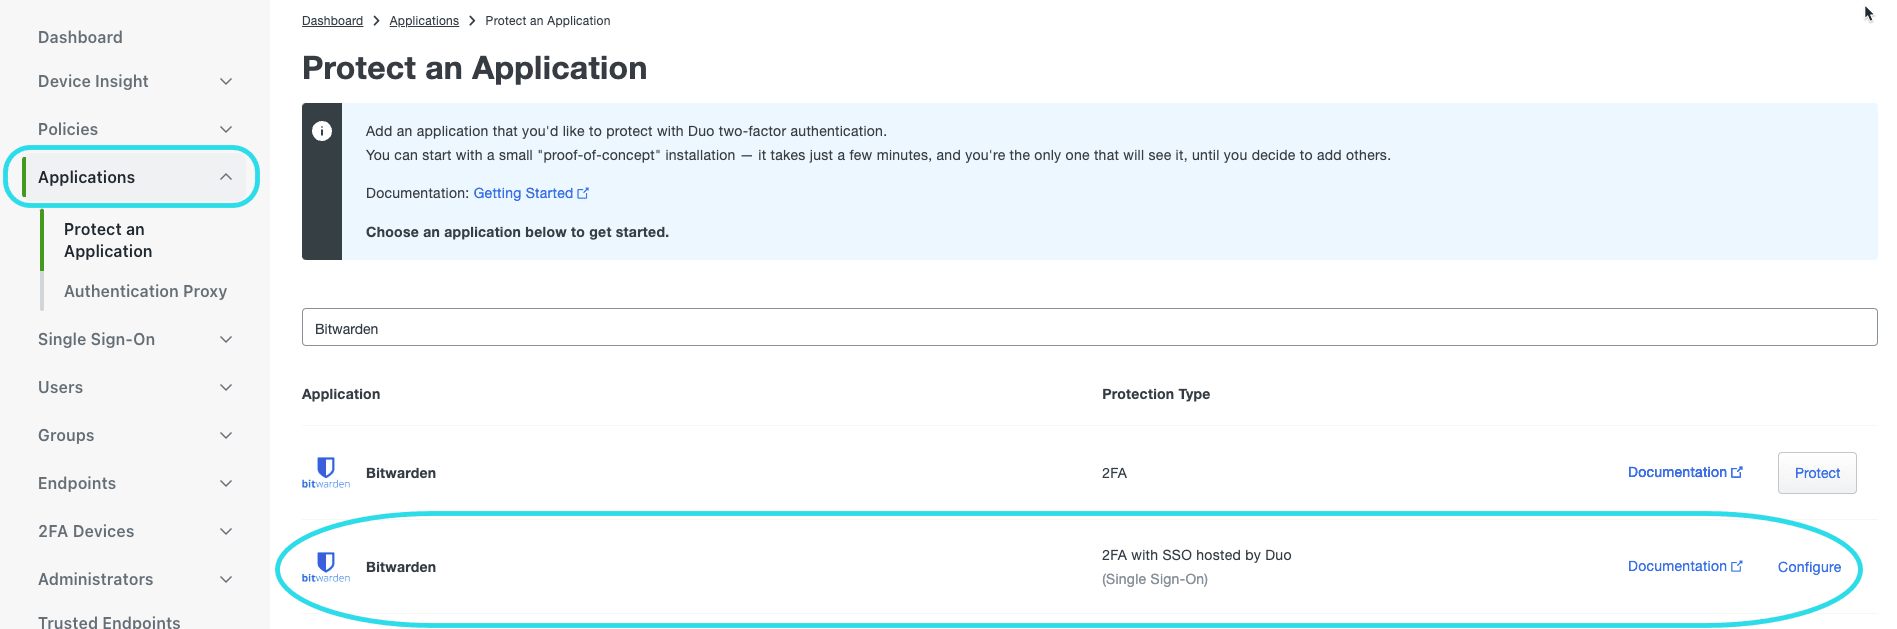This screenshot has height=629, width=1897.
Task: Open Endpoints in the sidebar
Action: [77, 483]
